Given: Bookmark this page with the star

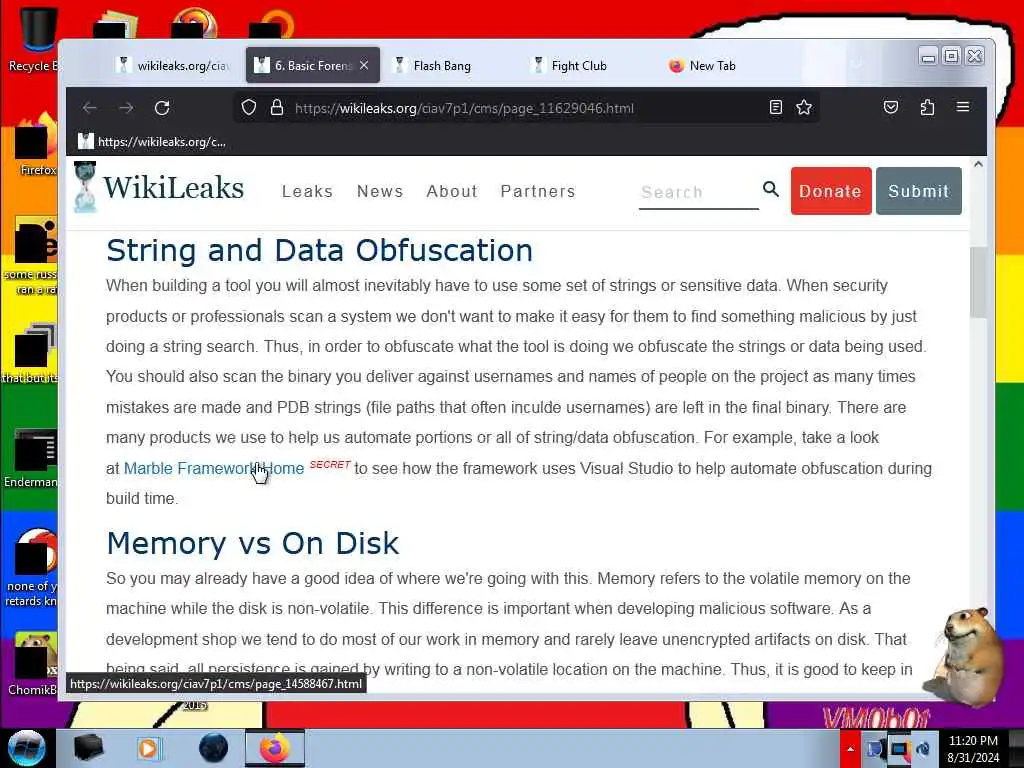Looking at the screenshot, I should tap(804, 107).
